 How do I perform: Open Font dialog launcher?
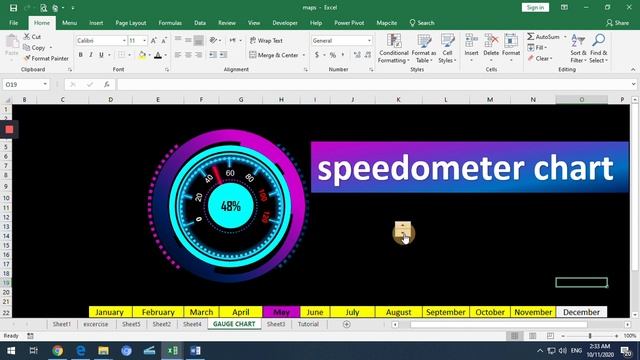[167, 70]
